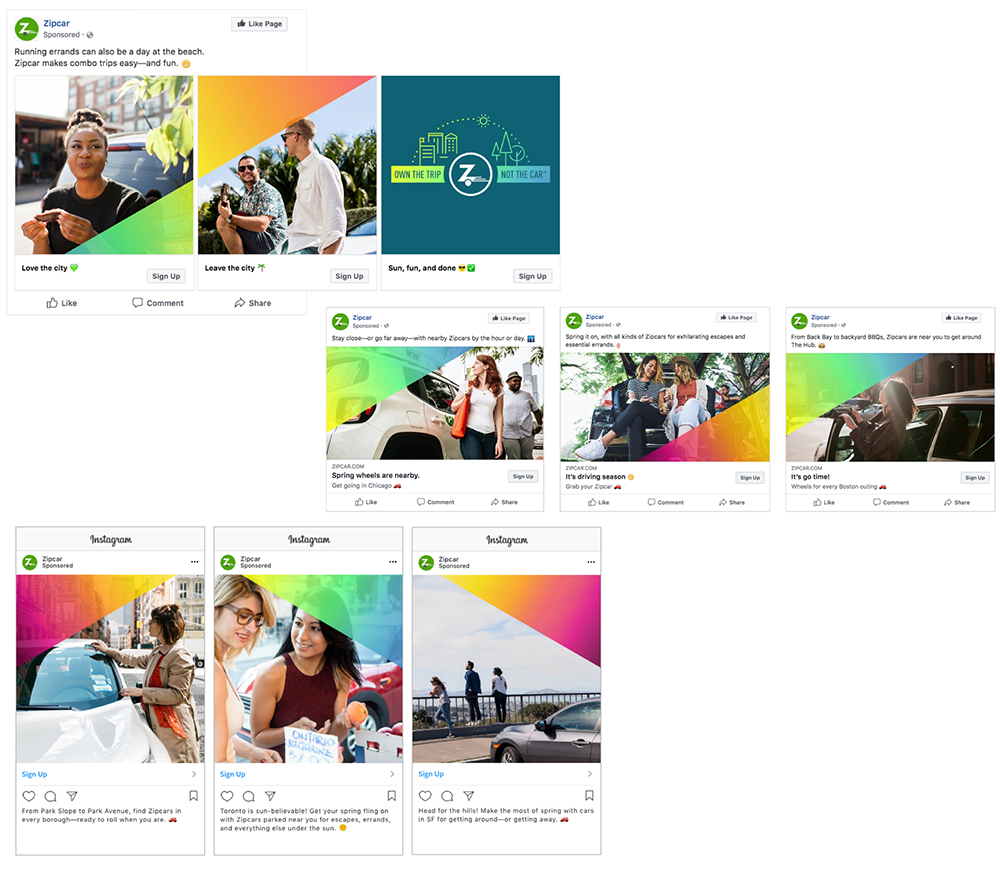Click Sign Up beside 'It's go time!'
1000x872 pixels.
click(x=975, y=478)
